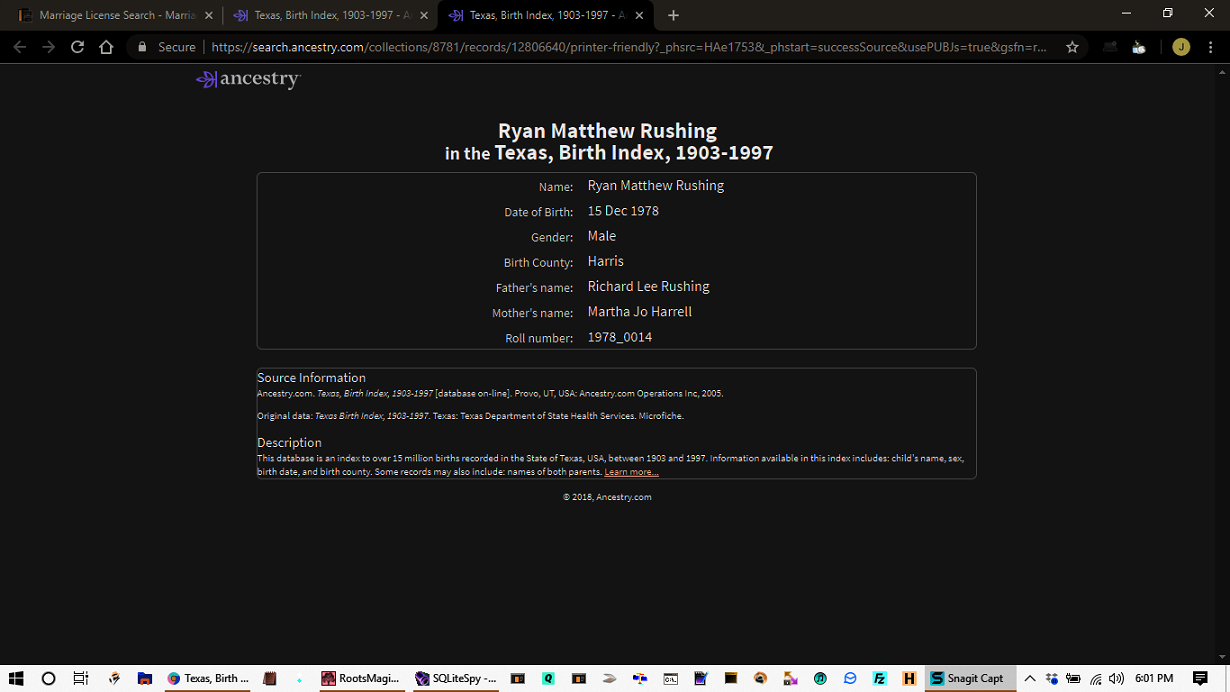Viewport: 1230px width, 692px height.
Task: Close the Marriage License Search tab
Action: pyautogui.click(x=208, y=15)
